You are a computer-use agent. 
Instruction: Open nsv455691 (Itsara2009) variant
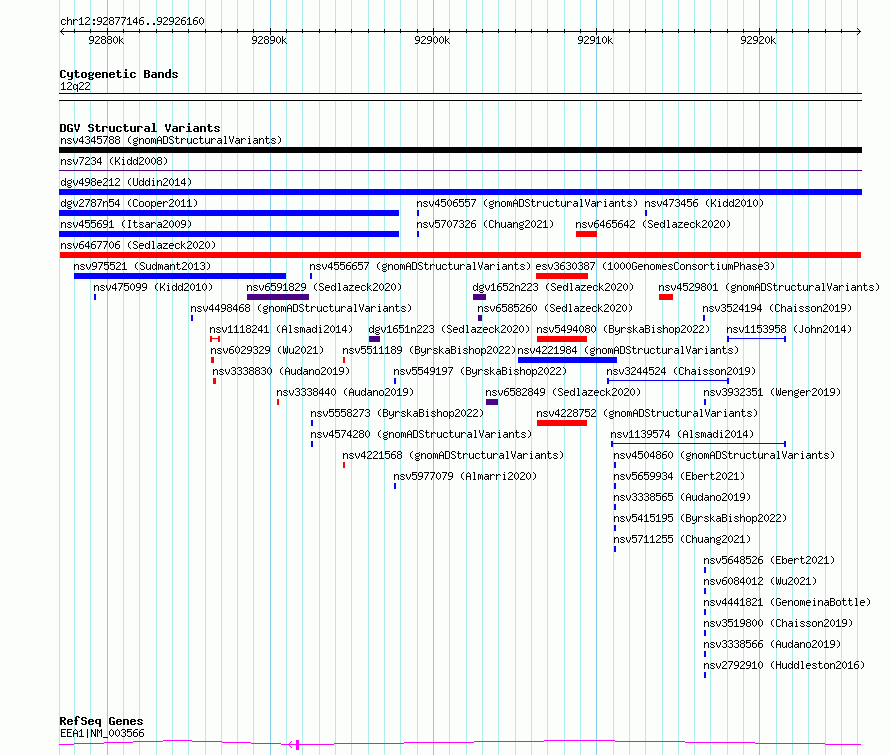[126, 224]
